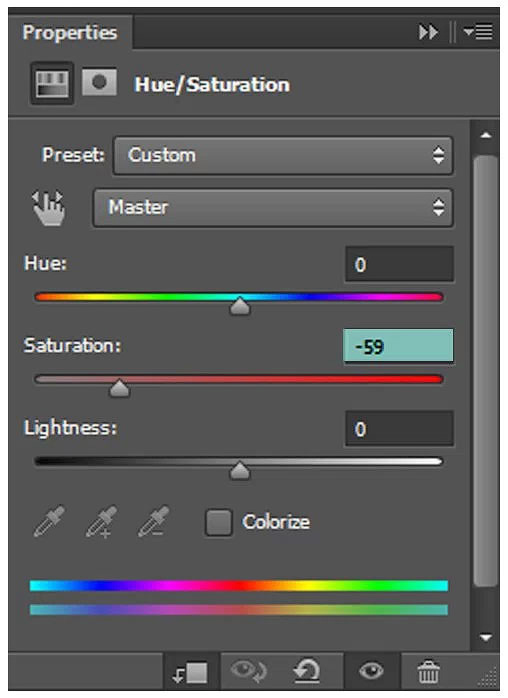Click the Properties tab

pos(70,32)
